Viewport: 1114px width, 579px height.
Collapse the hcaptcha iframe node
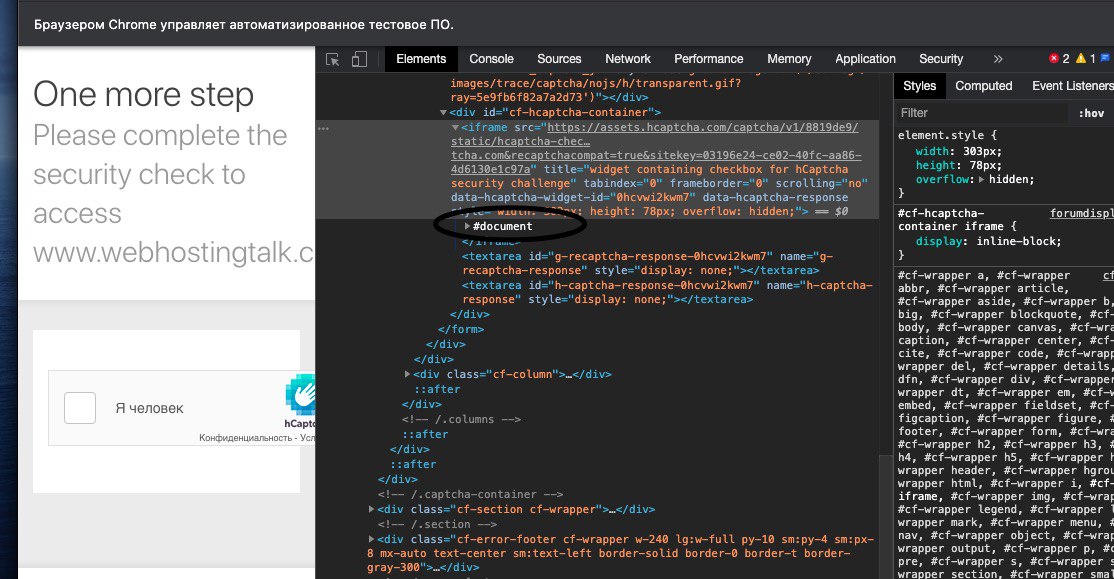click(455, 128)
